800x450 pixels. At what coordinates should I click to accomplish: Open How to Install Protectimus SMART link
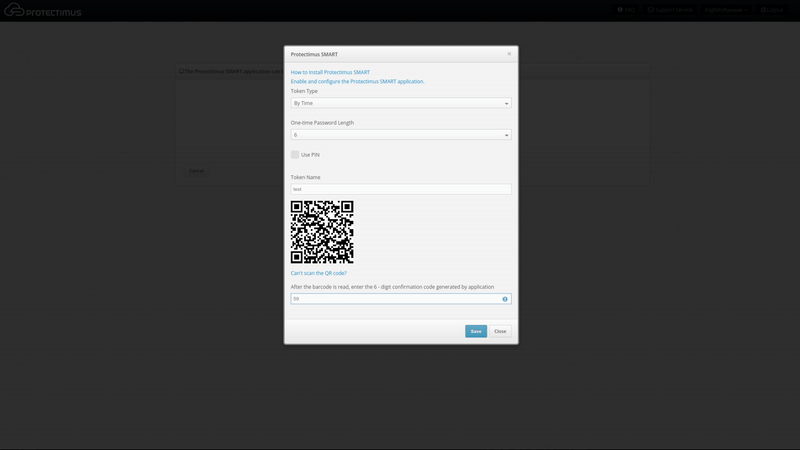pos(330,72)
